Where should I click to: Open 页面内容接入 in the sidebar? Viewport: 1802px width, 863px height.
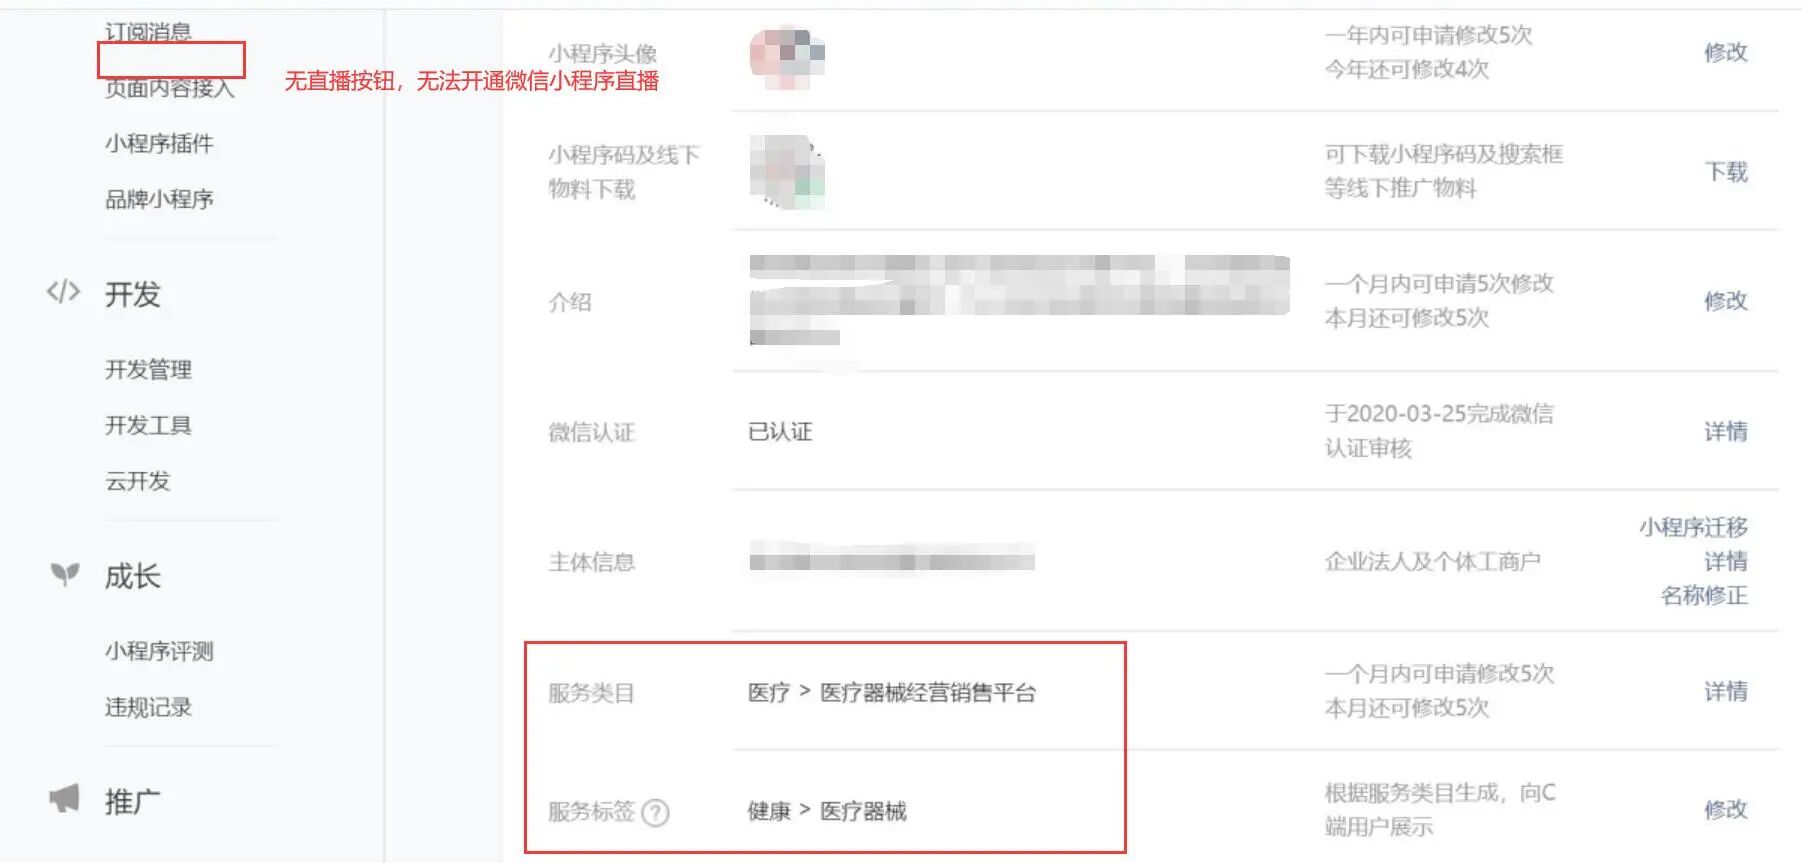pos(170,88)
